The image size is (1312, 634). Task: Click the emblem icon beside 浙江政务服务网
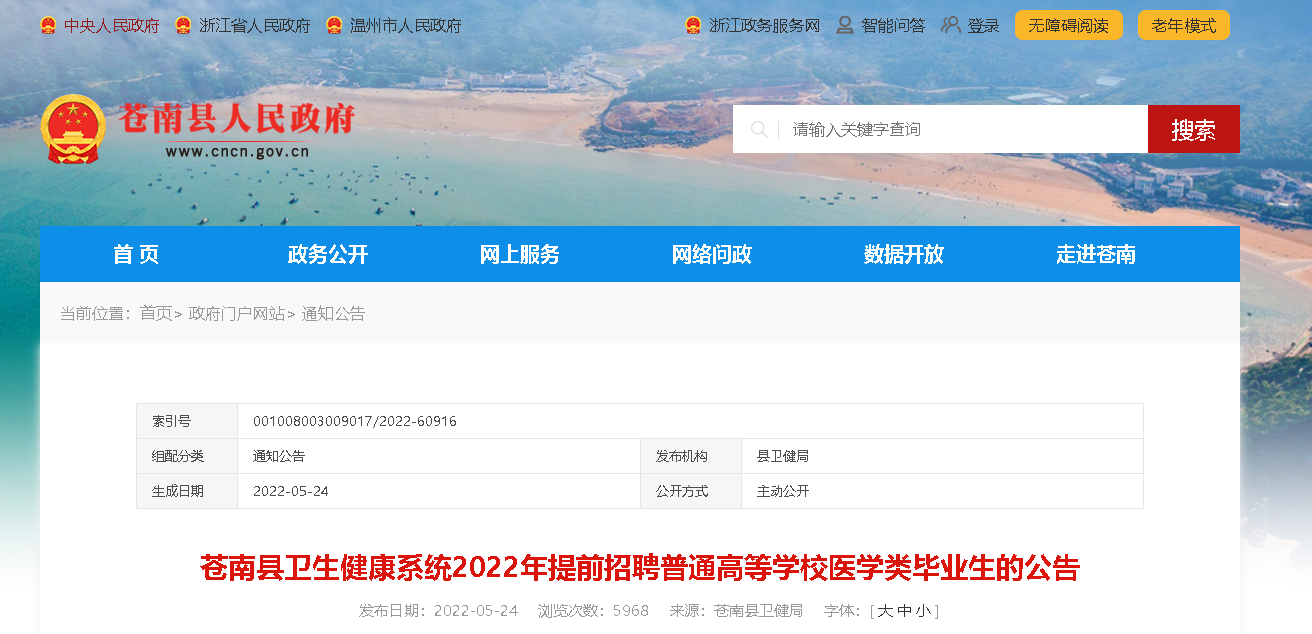tap(693, 26)
